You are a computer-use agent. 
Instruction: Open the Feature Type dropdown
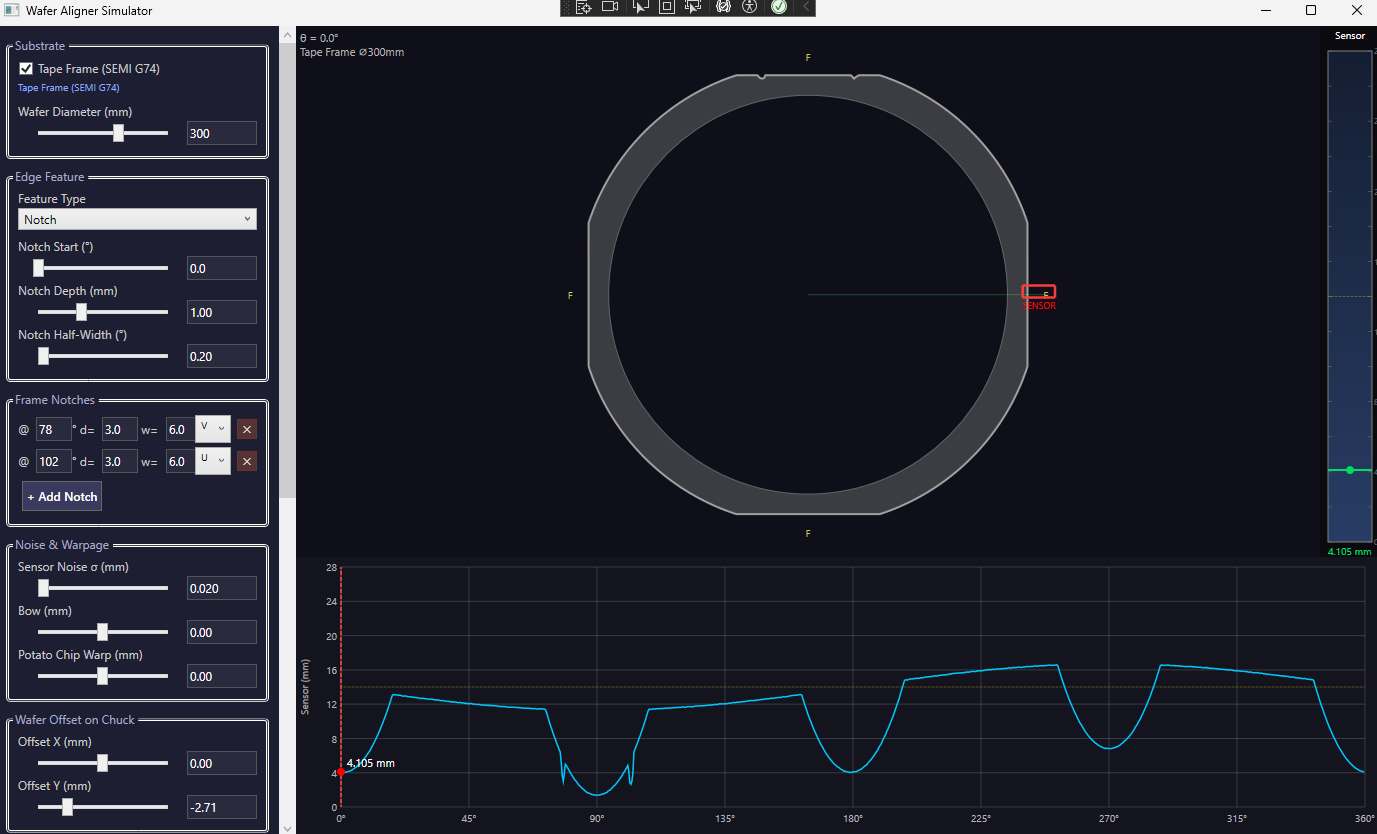coord(137,219)
